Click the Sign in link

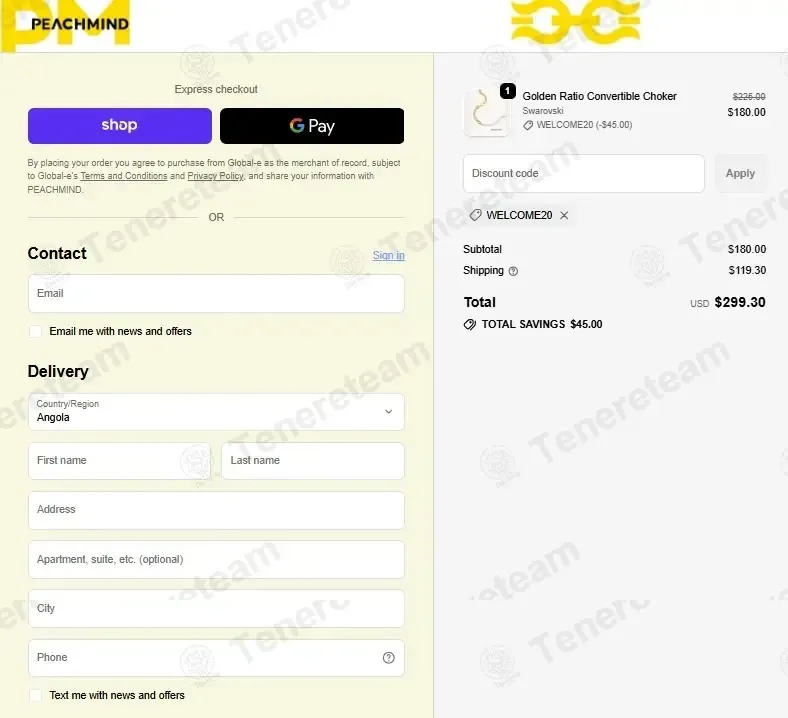388,255
